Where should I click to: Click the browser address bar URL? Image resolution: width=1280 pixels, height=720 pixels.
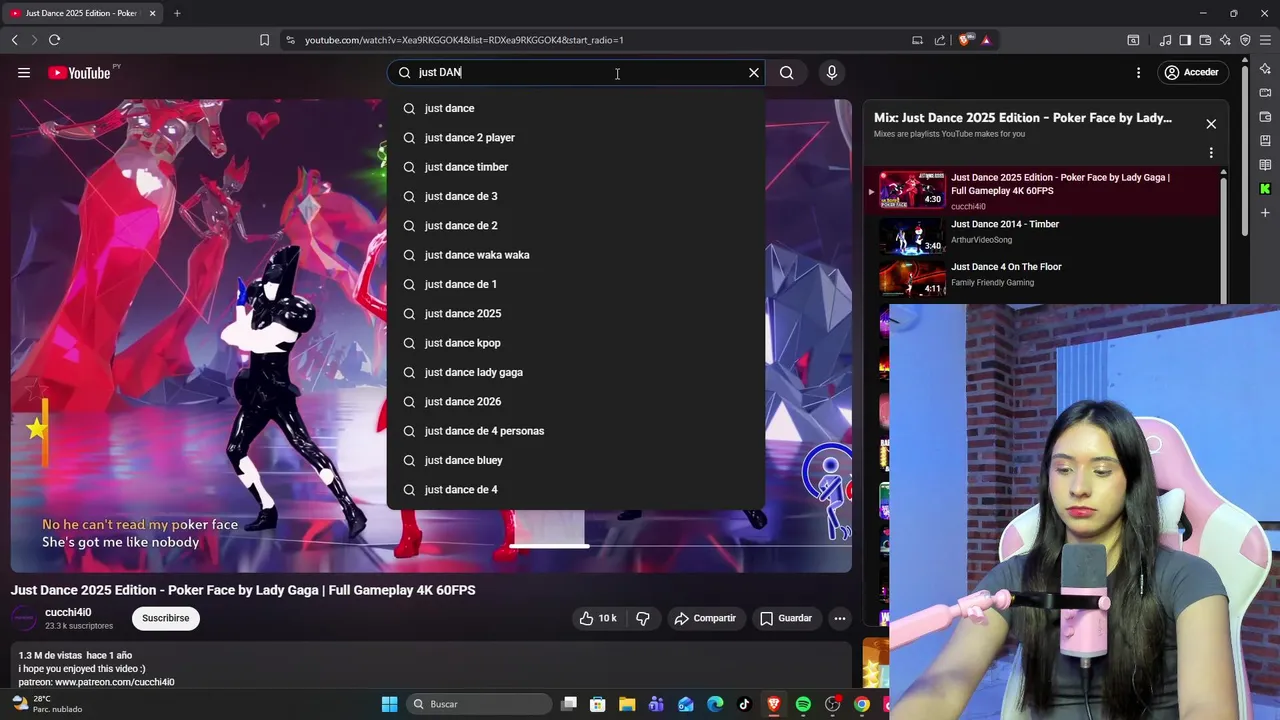tap(464, 40)
